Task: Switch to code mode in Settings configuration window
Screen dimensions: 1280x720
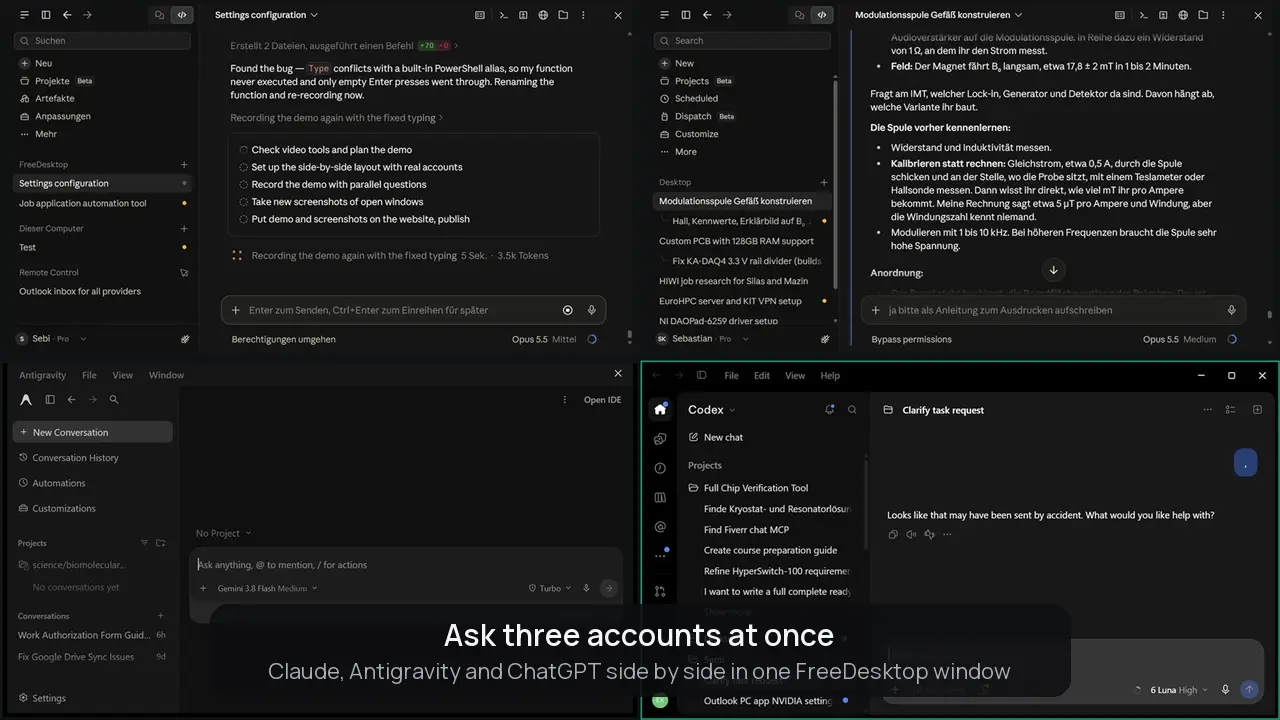Action: [x=181, y=15]
